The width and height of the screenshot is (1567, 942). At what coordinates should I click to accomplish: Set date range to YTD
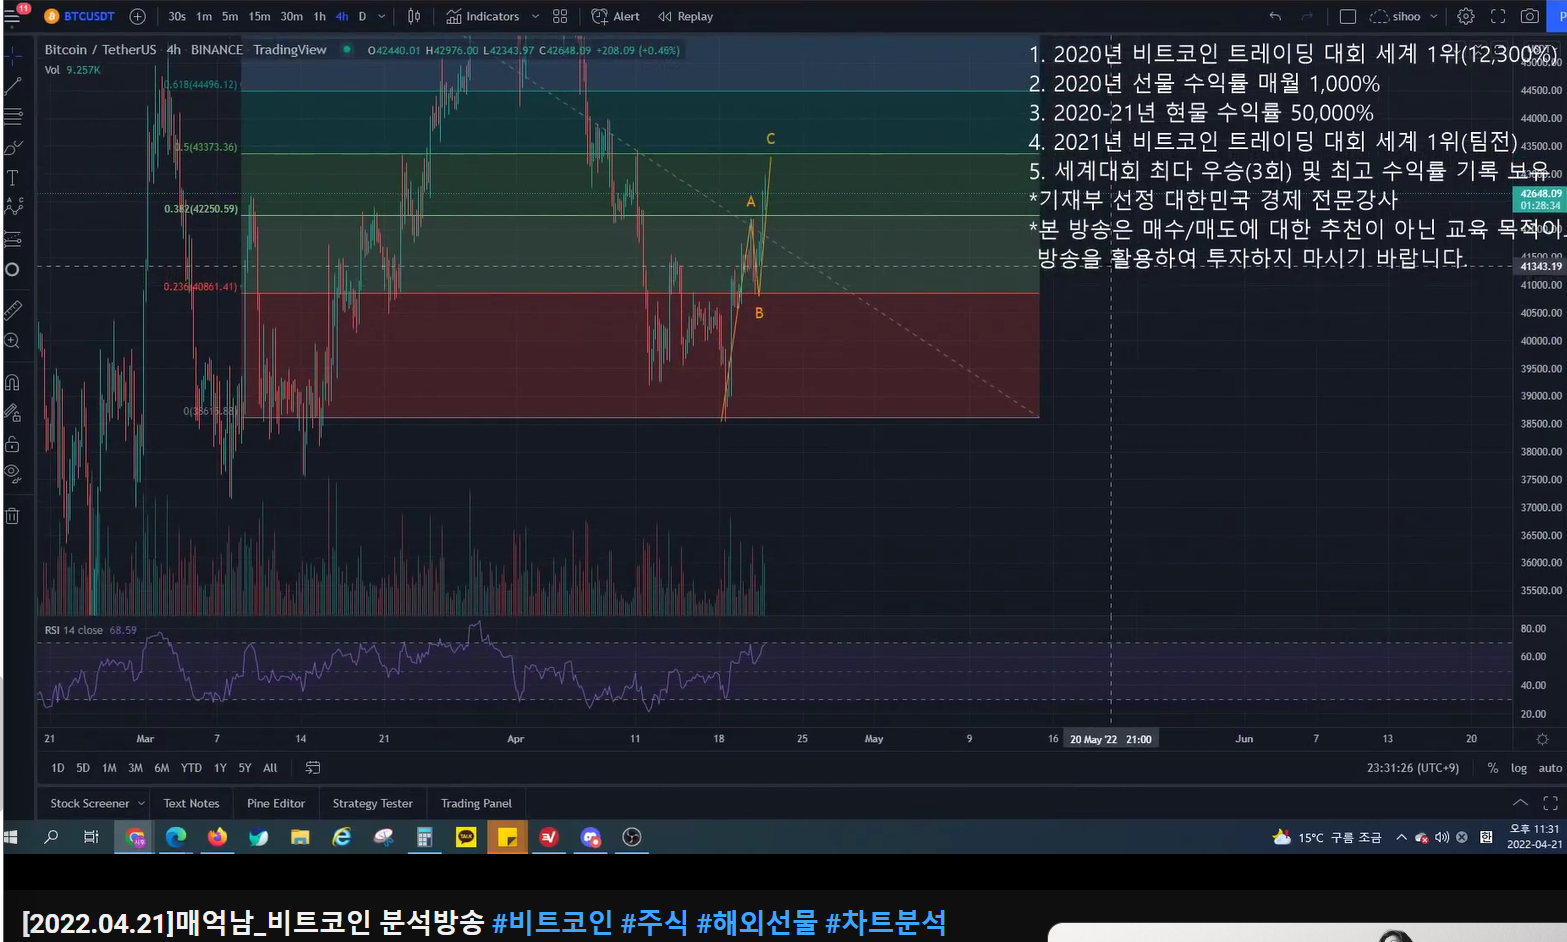[191, 768]
